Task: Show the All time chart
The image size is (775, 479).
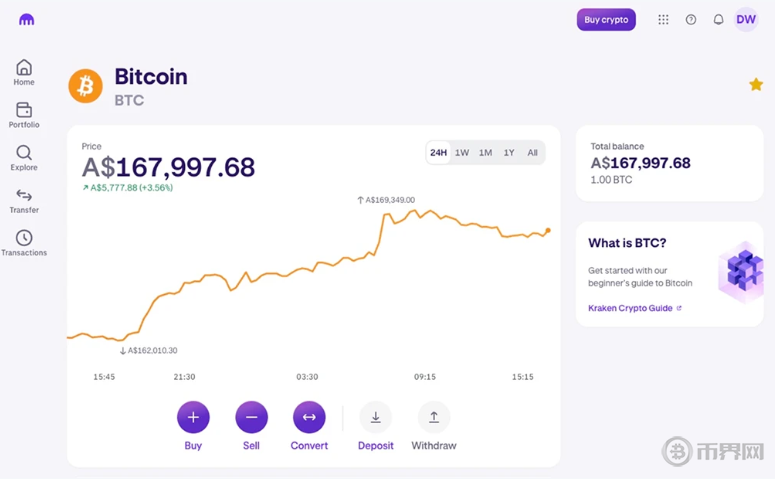Action: point(532,153)
